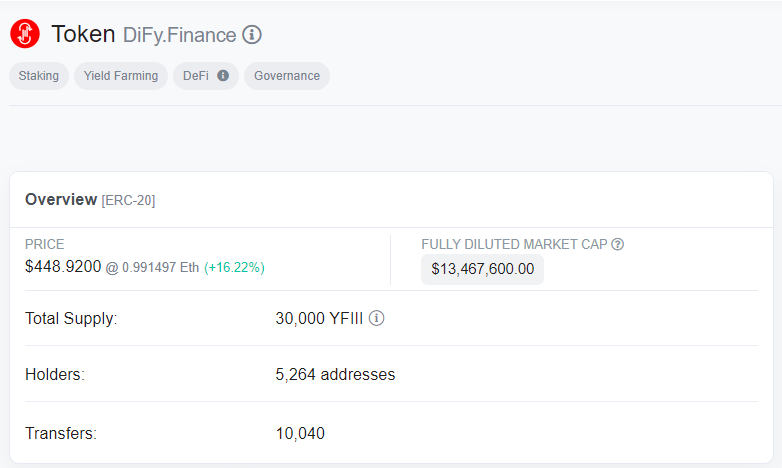Click the FULLY DILUTED MARKET CAP label
This screenshot has height=468, width=782.
(x=514, y=244)
